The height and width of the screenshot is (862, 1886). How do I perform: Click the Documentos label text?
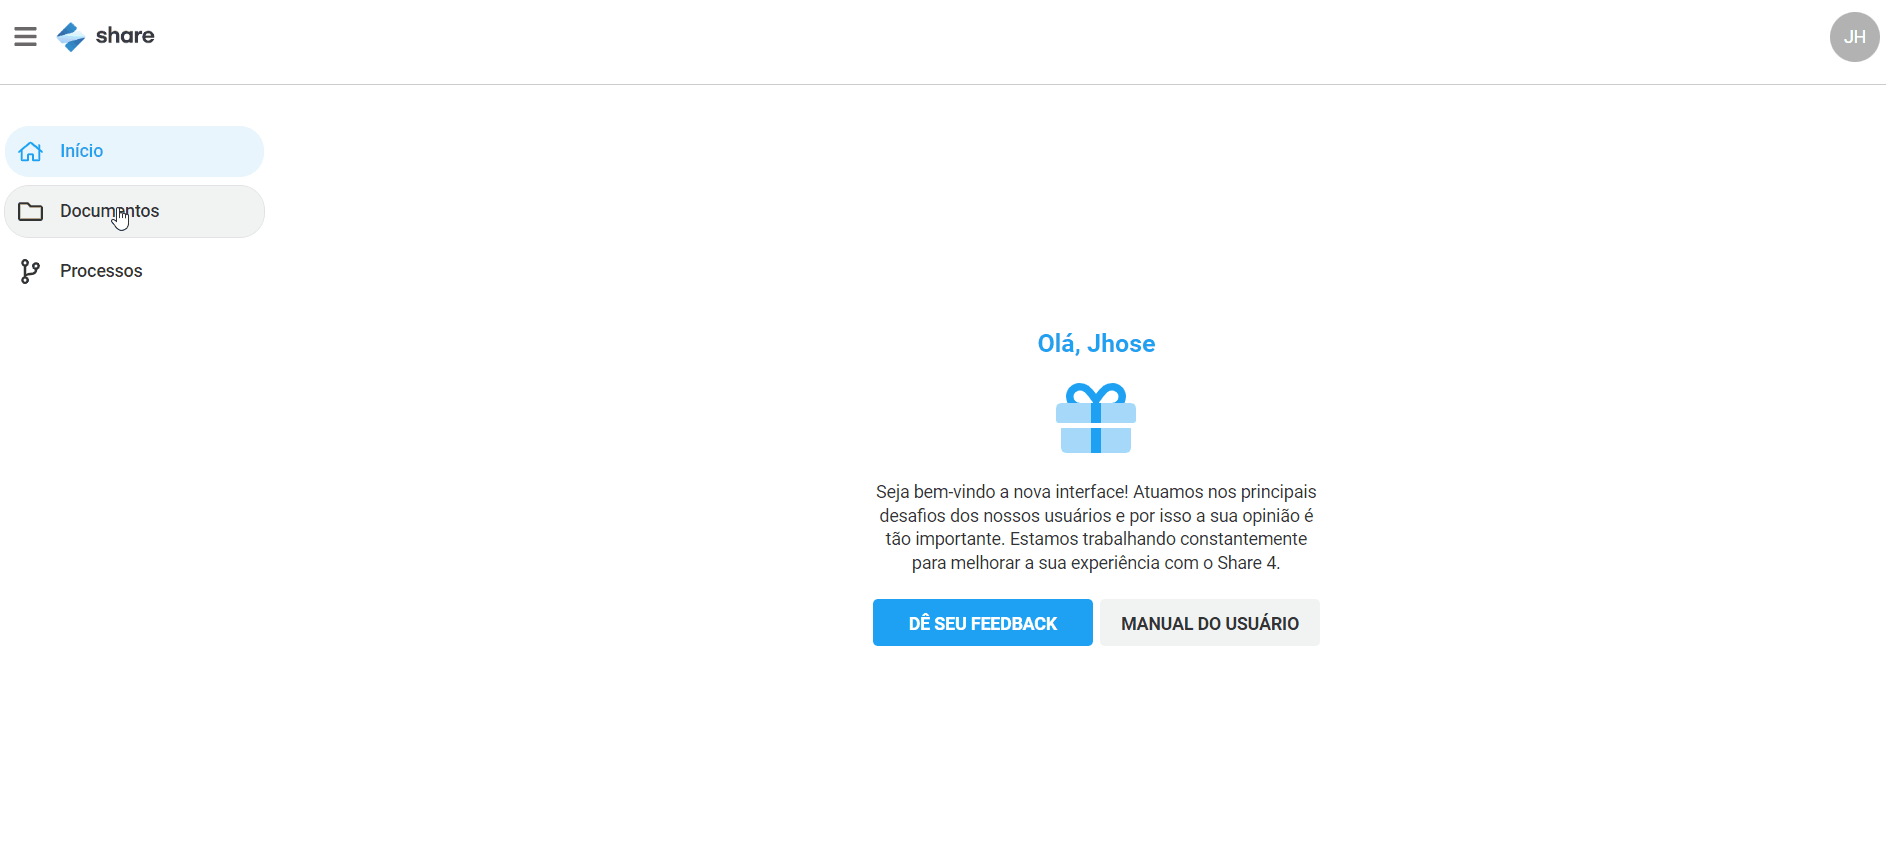110,211
